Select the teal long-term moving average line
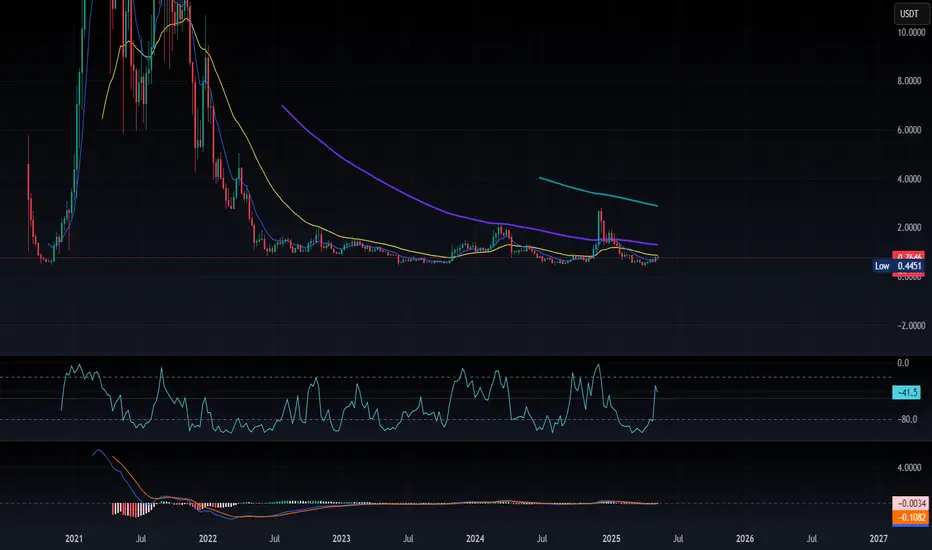932x550 pixels. [x=600, y=193]
